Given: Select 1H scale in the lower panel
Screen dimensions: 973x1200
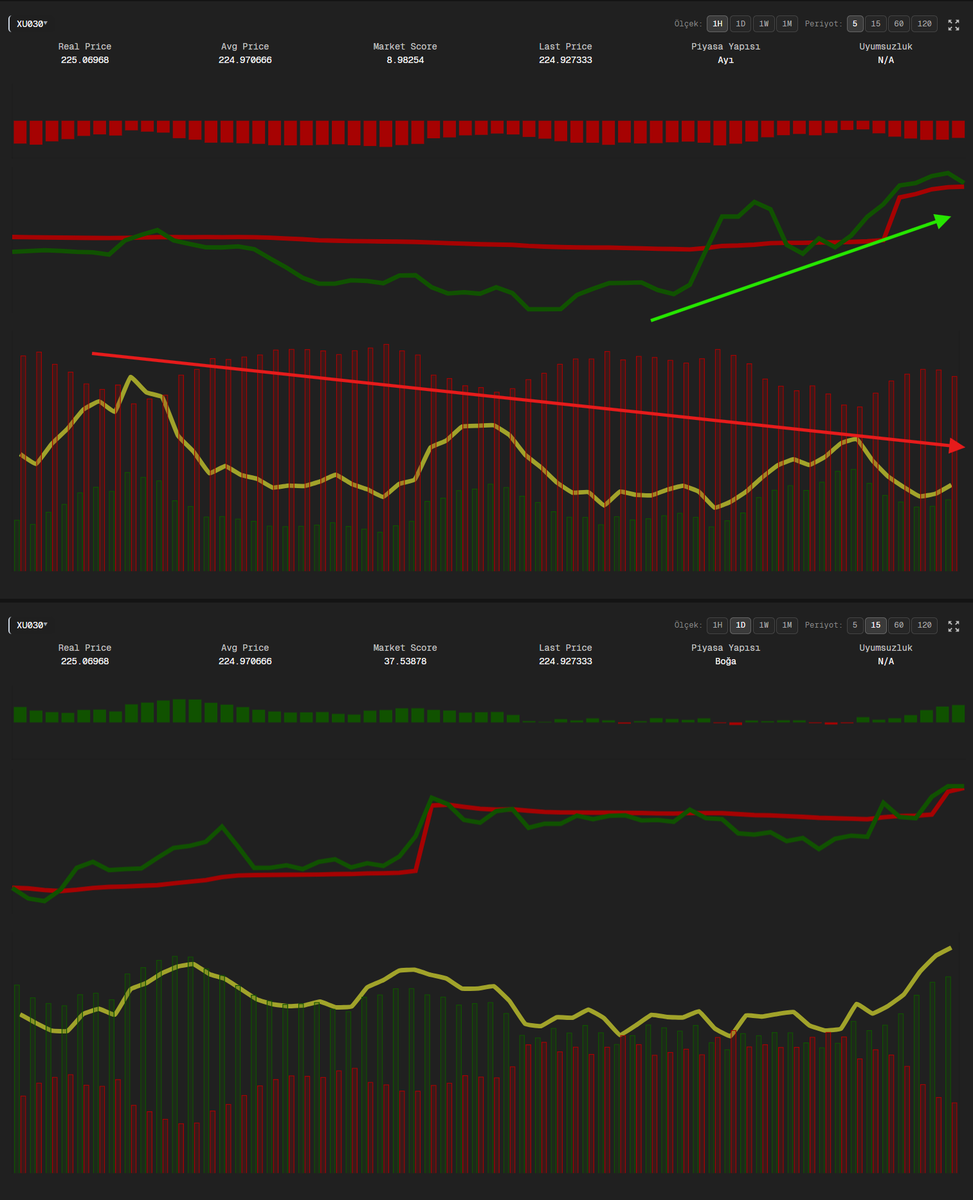Looking at the screenshot, I should pos(717,625).
